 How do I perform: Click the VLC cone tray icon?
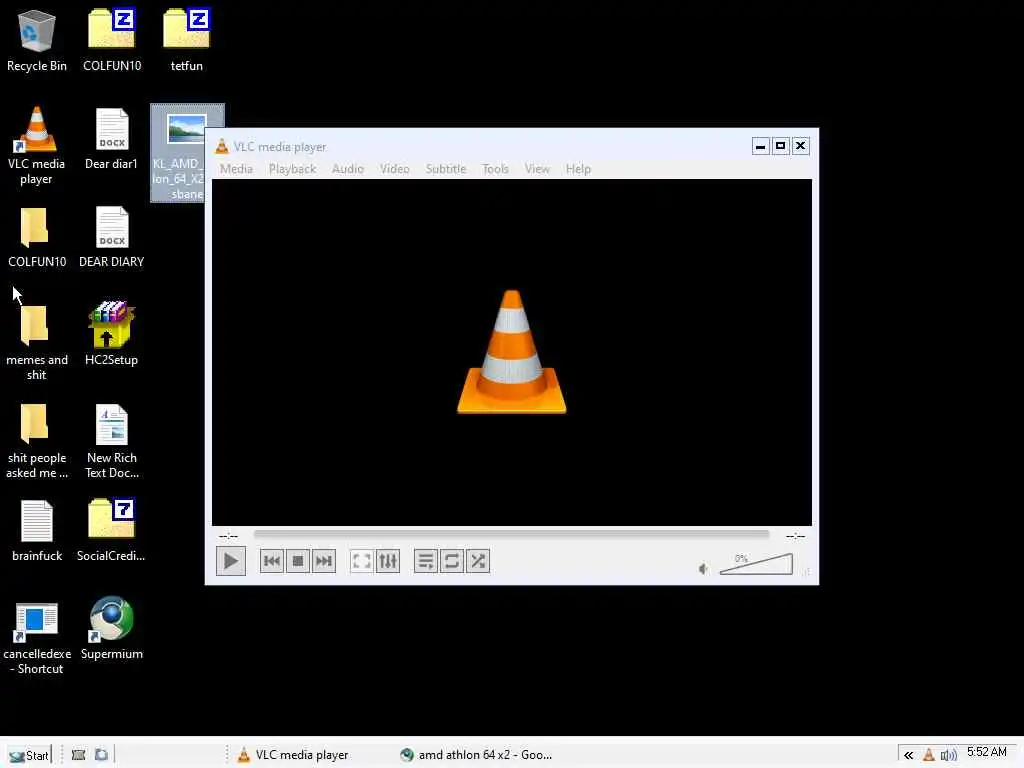tap(929, 756)
